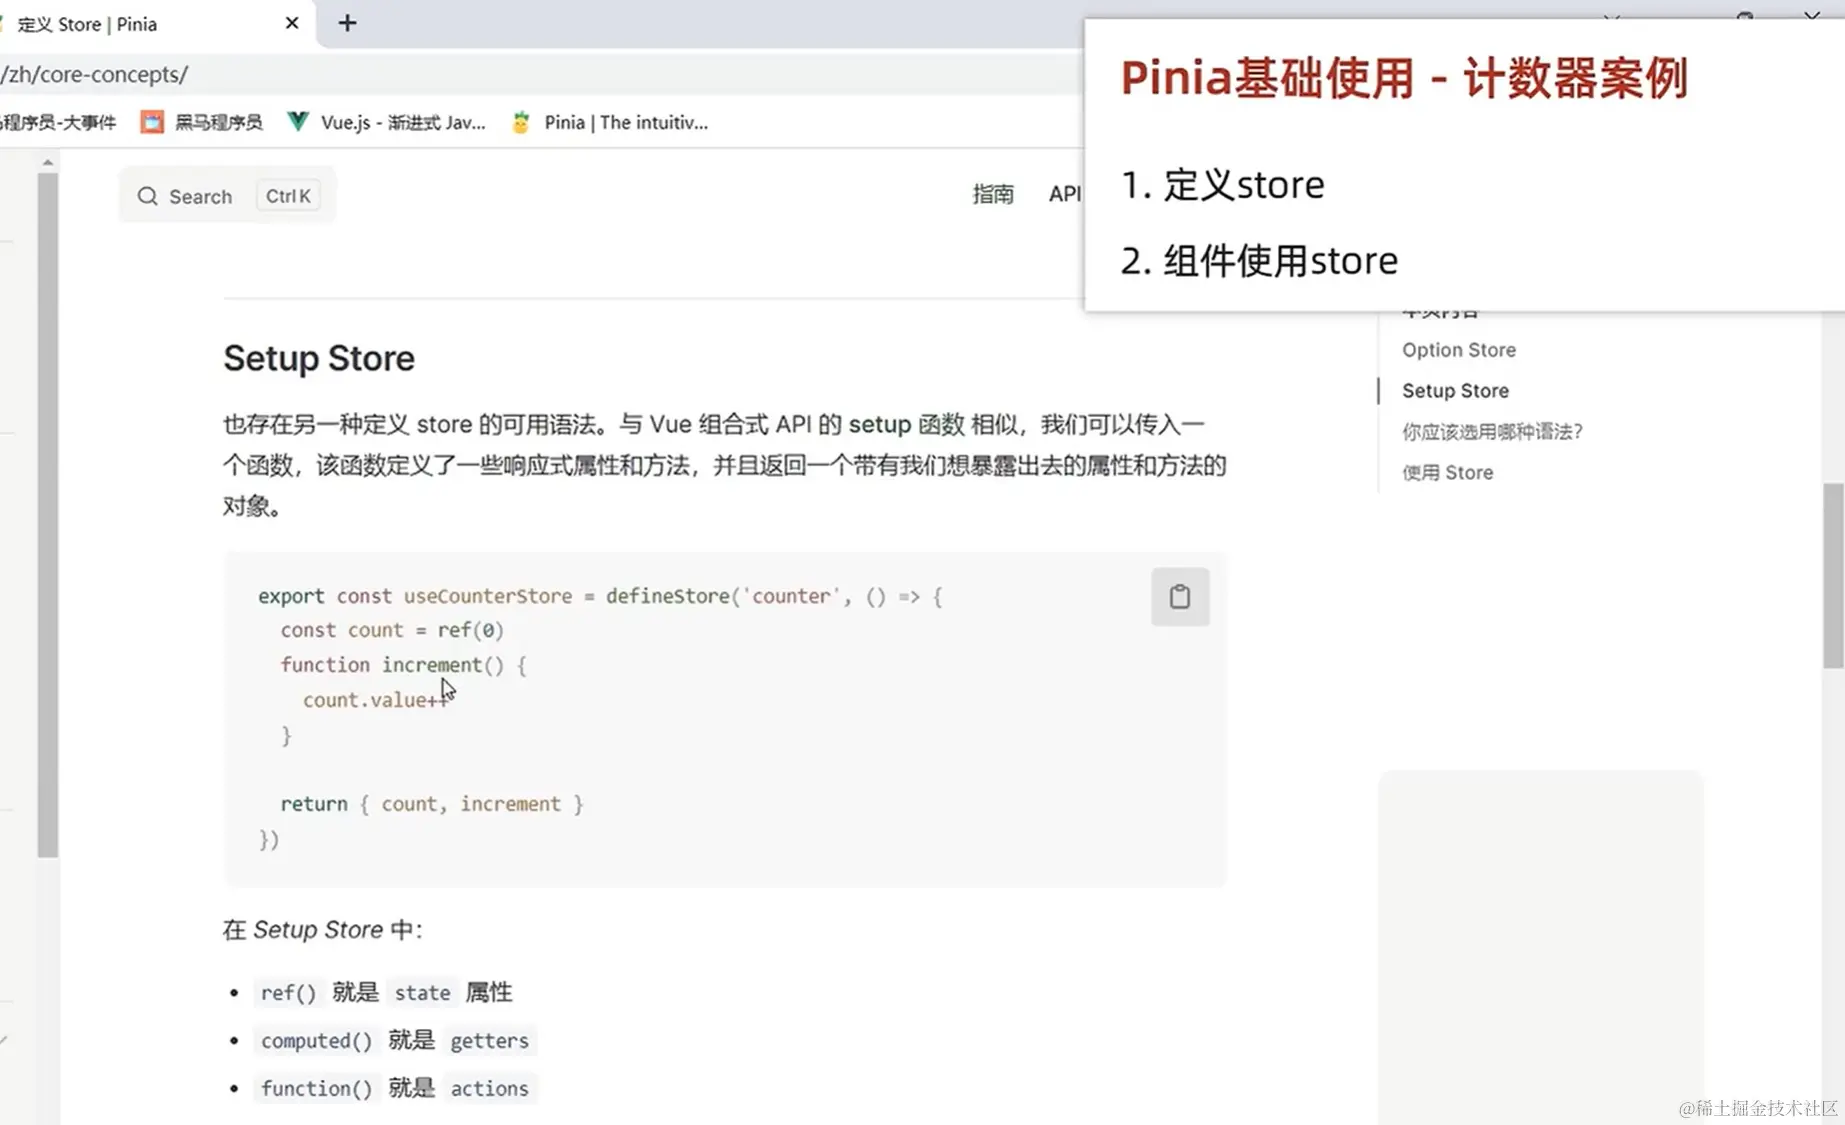Click the Pinia pineapple bookmark icon
The width and height of the screenshot is (1845, 1125).
tap(520, 122)
